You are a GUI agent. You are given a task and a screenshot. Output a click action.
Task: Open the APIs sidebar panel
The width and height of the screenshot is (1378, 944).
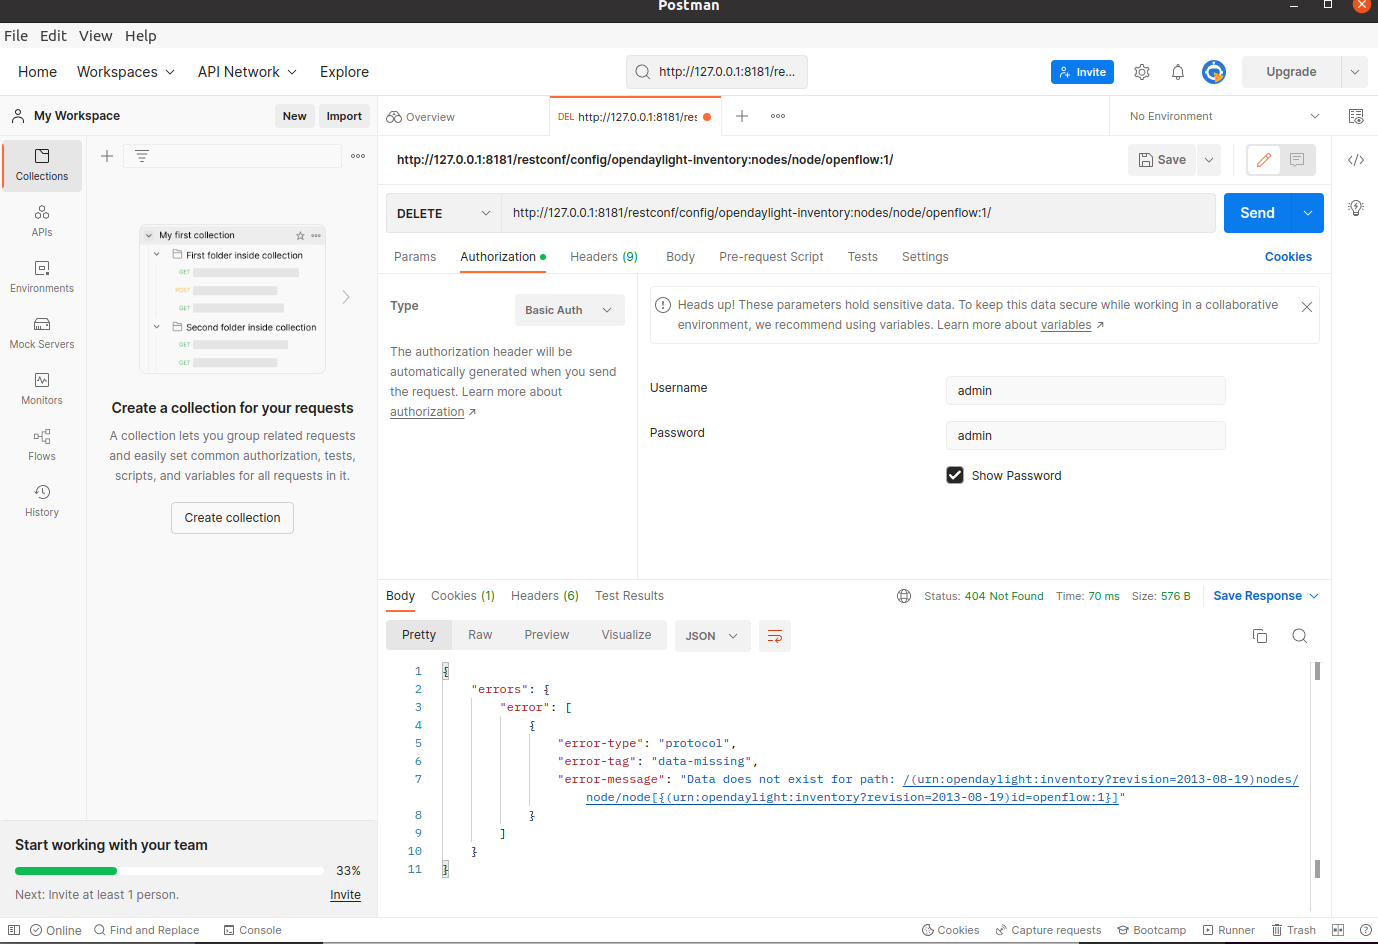(x=42, y=221)
